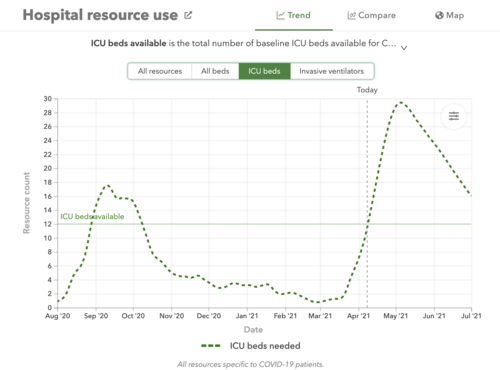This screenshot has height=370, width=500.
Task: Click the 'May '21' axis label
Action: coord(396,316)
